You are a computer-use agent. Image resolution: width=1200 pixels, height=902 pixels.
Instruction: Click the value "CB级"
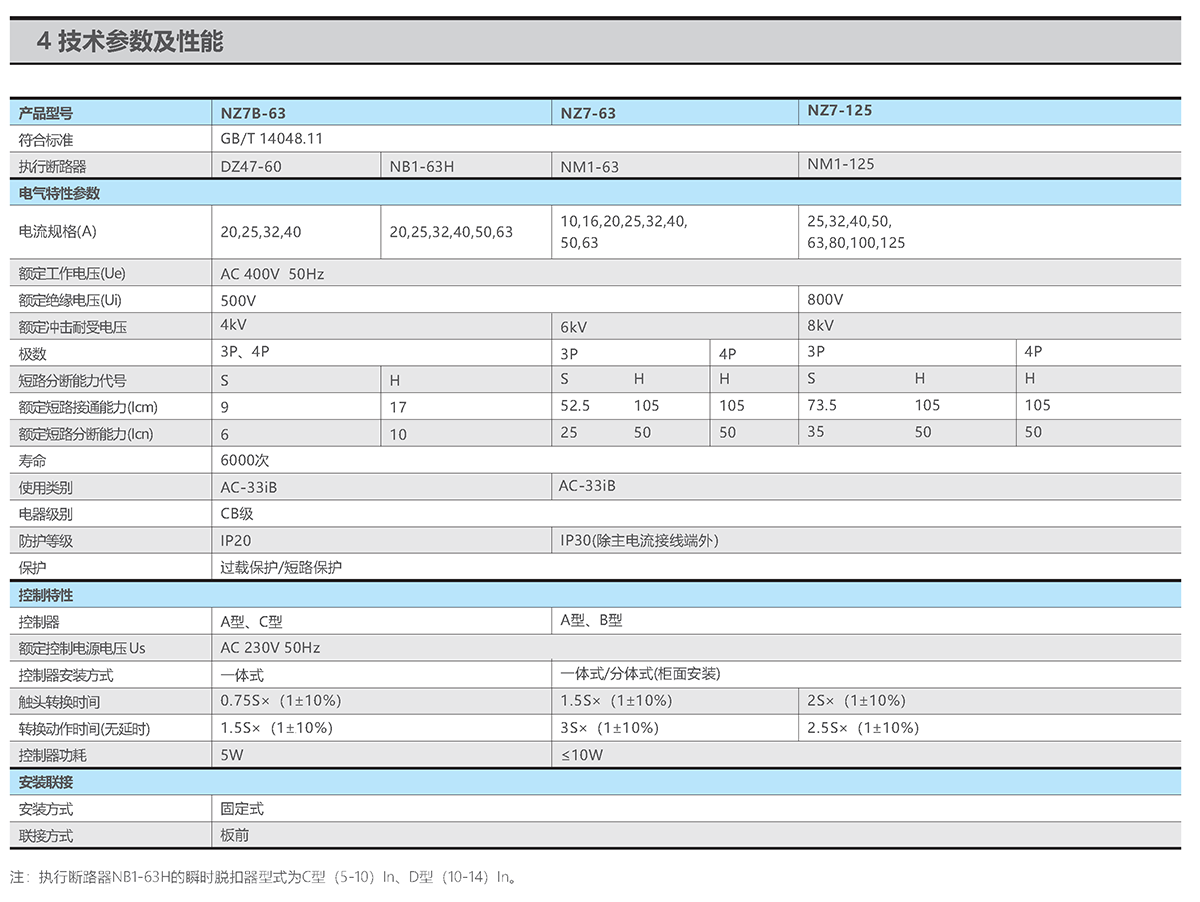(x=237, y=514)
